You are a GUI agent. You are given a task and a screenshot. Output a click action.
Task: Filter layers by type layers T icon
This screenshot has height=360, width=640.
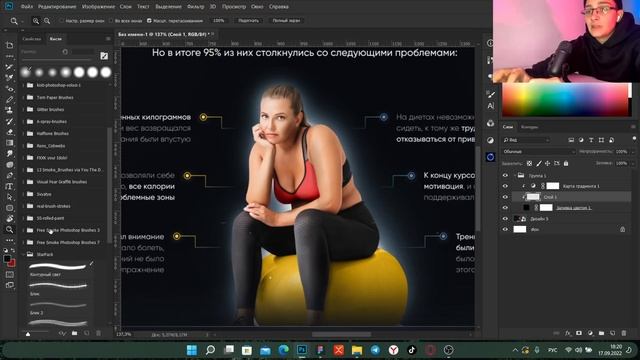pyautogui.click(x=591, y=140)
